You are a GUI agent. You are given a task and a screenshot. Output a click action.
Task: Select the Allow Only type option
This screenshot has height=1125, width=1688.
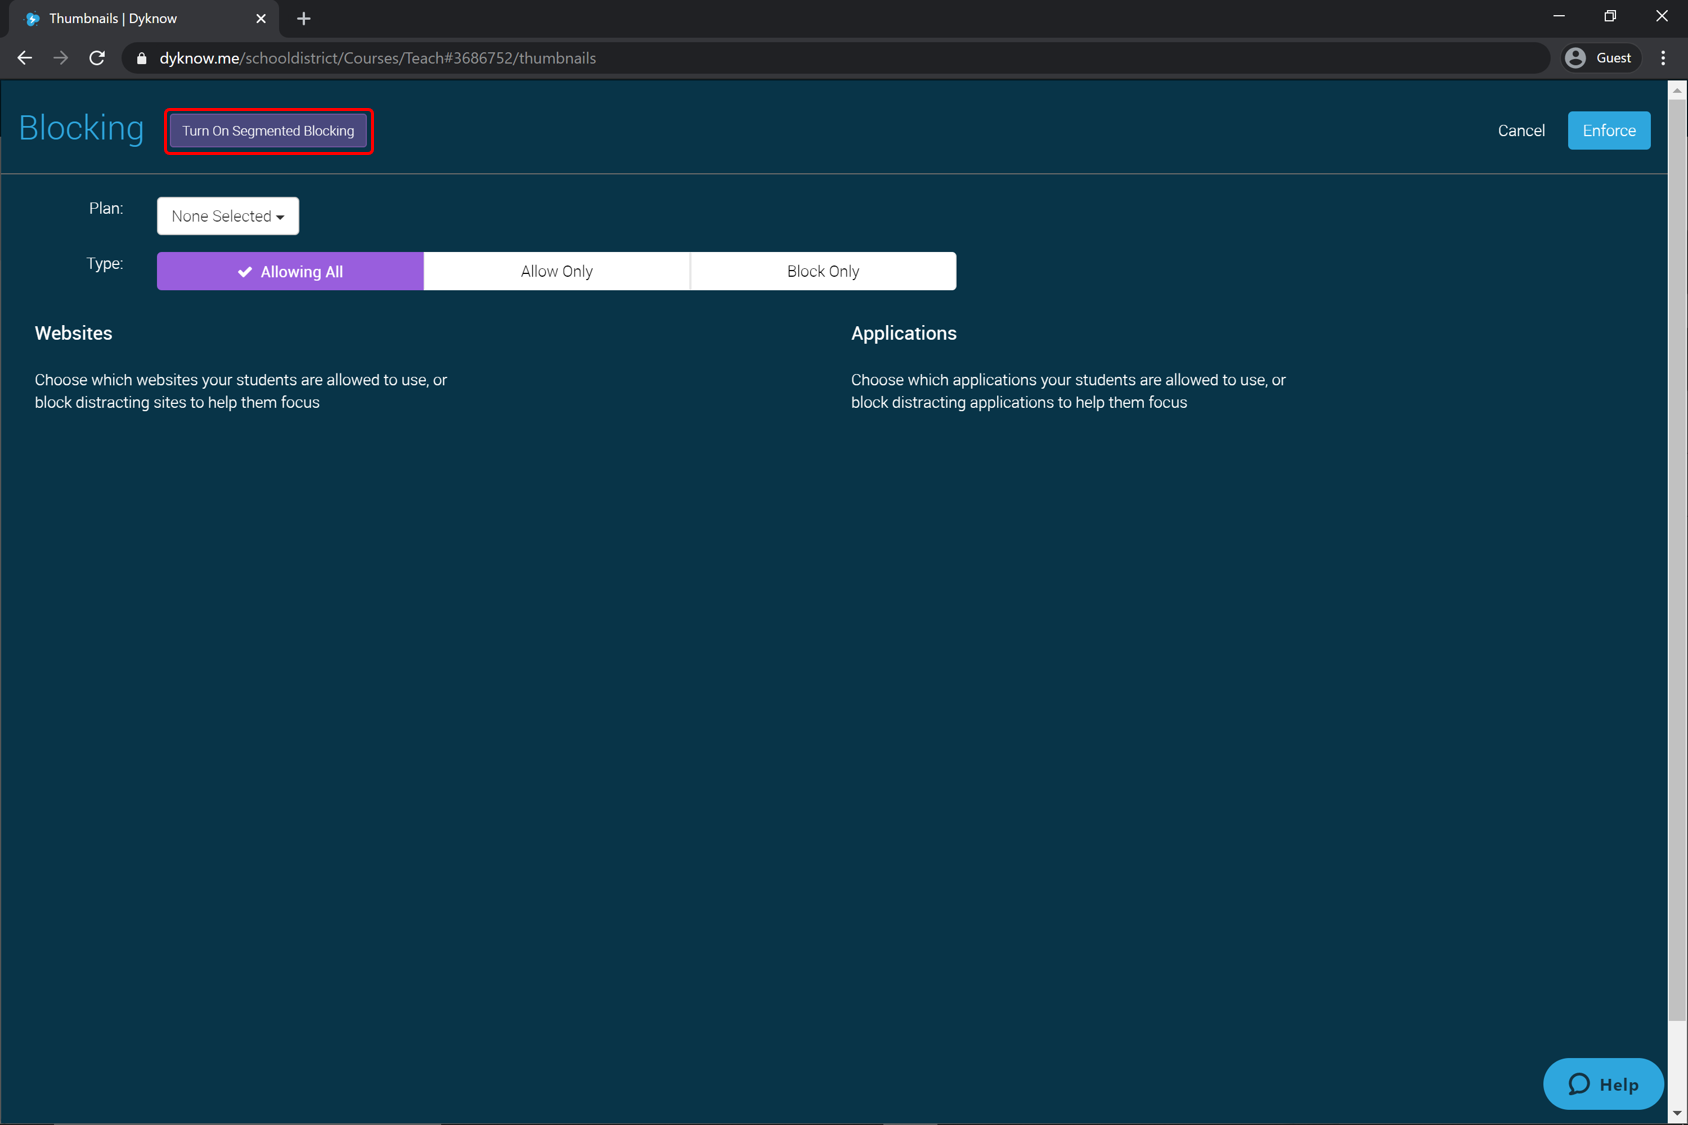click(x=557, y=271)
